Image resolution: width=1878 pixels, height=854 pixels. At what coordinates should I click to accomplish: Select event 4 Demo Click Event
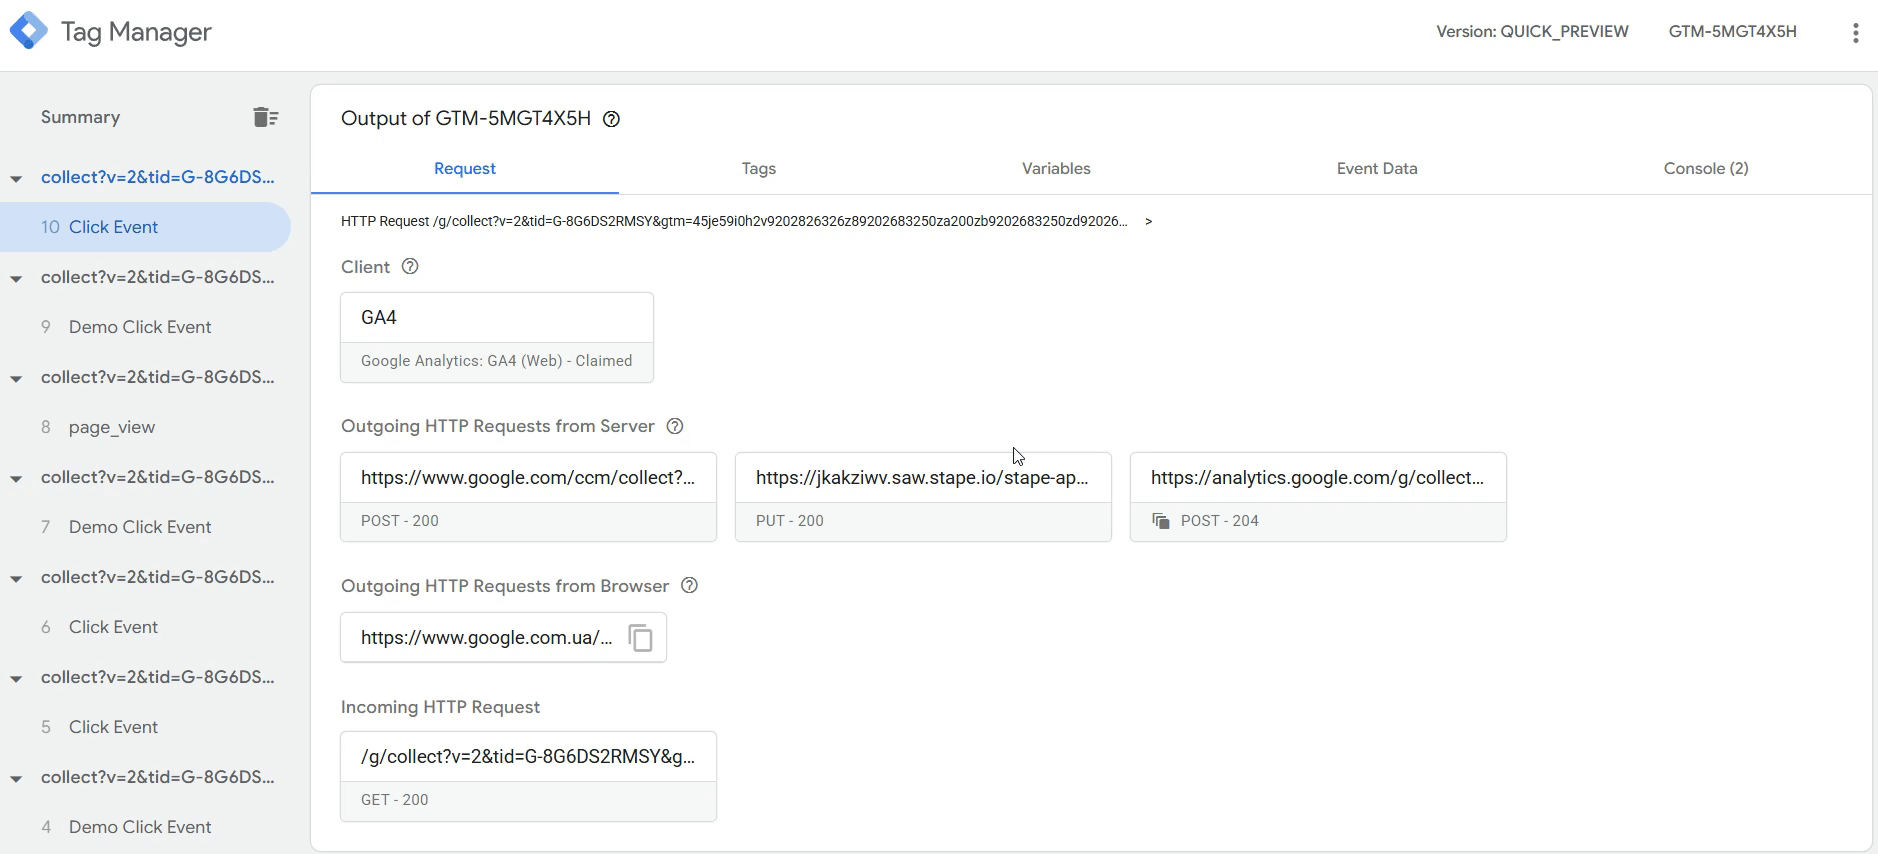(145, 827)
